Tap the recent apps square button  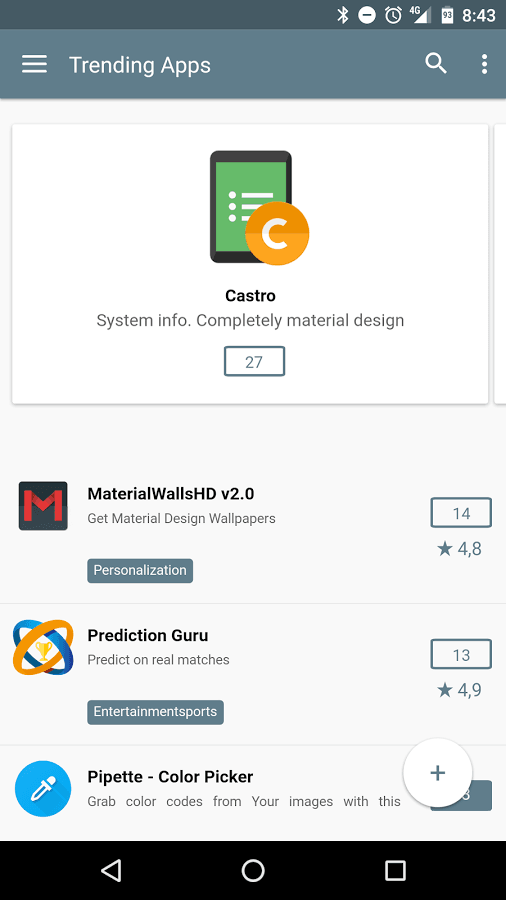[395, 870]
